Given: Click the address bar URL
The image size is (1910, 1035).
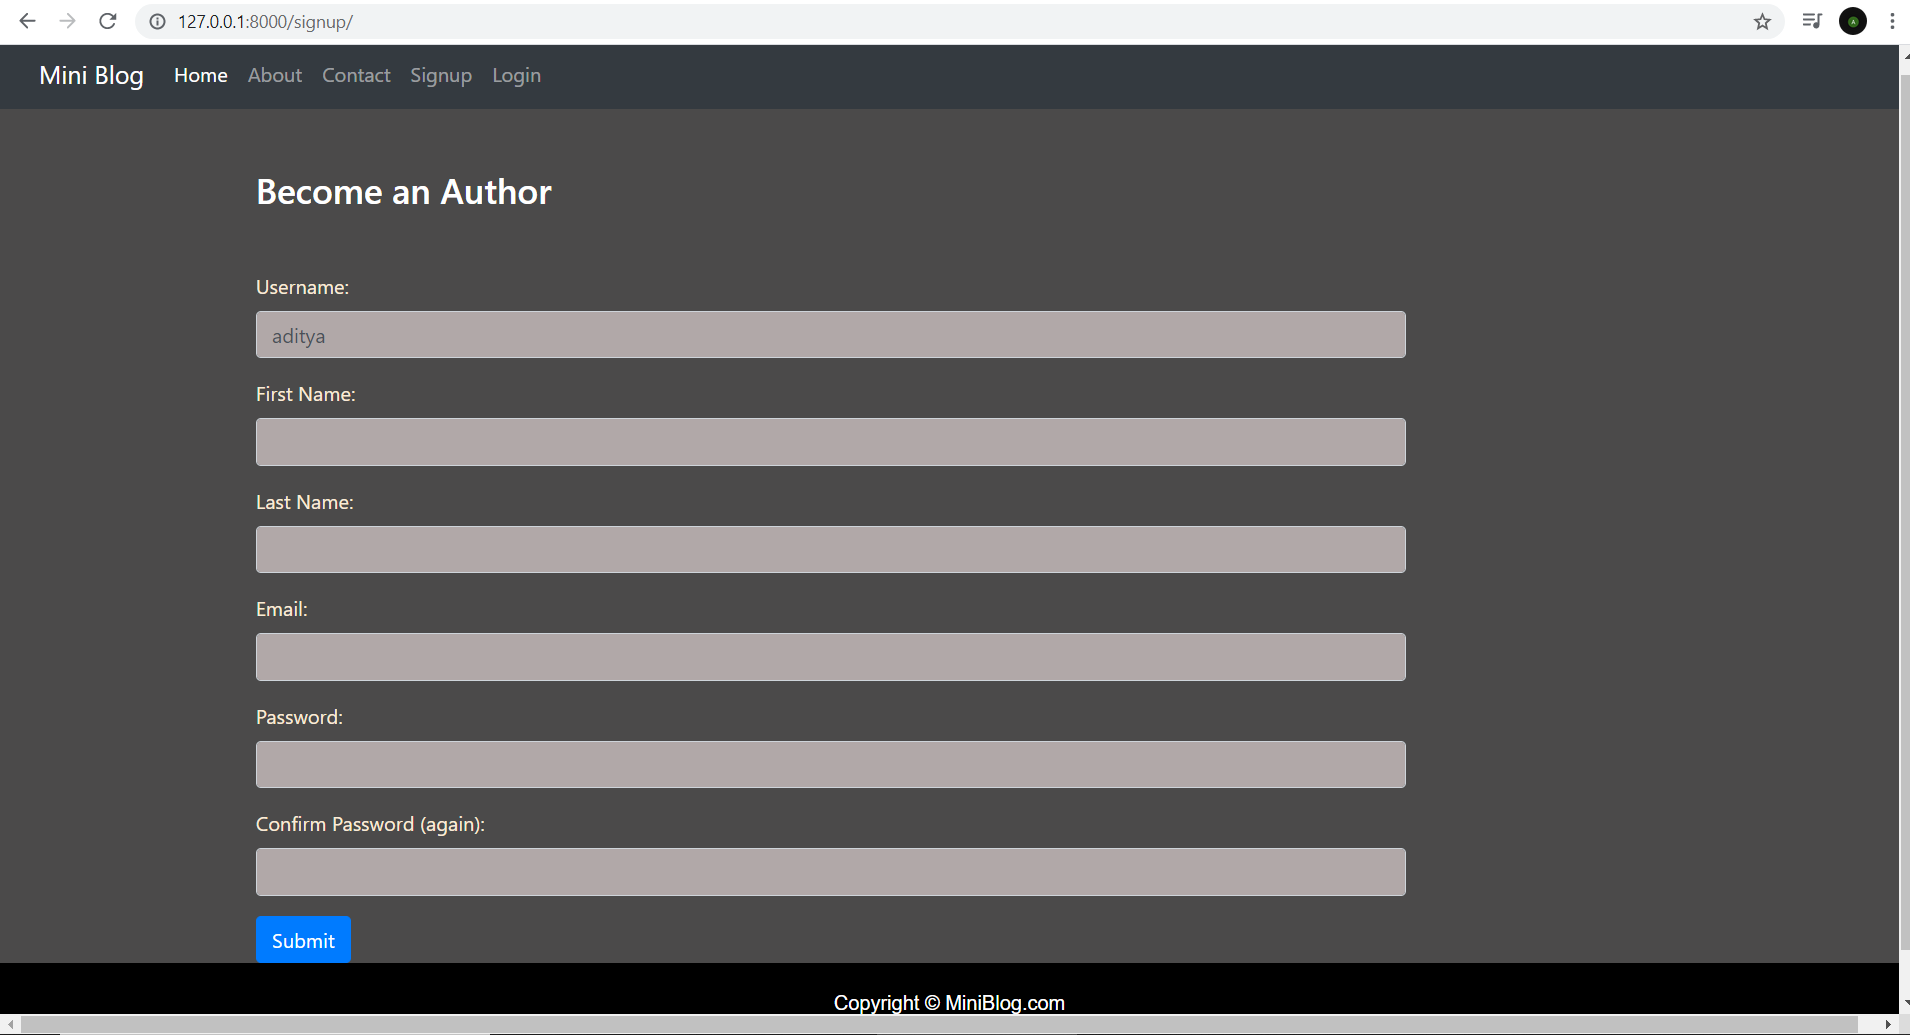Looking at the screenshot, I should pyautogui.click(x=265, y=21).
